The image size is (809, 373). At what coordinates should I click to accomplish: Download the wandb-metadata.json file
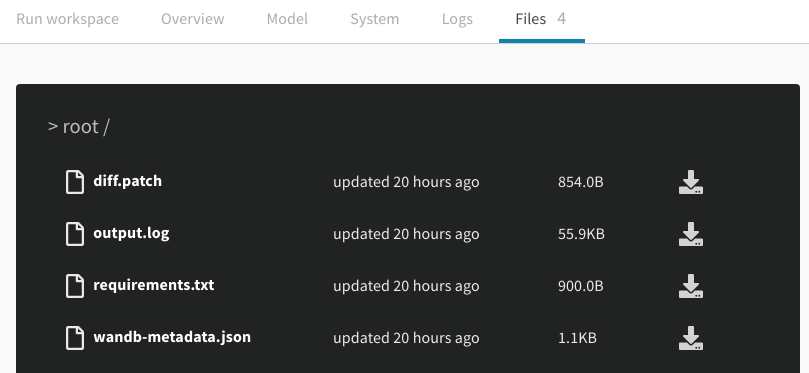click(691, 338)
